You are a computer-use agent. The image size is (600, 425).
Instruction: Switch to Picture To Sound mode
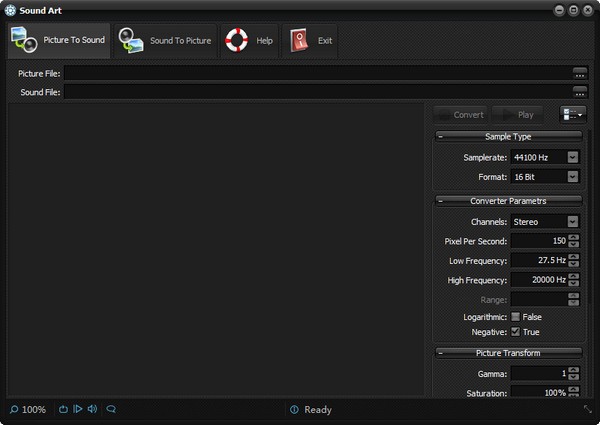pyautogui.click(x=58, y=41)
